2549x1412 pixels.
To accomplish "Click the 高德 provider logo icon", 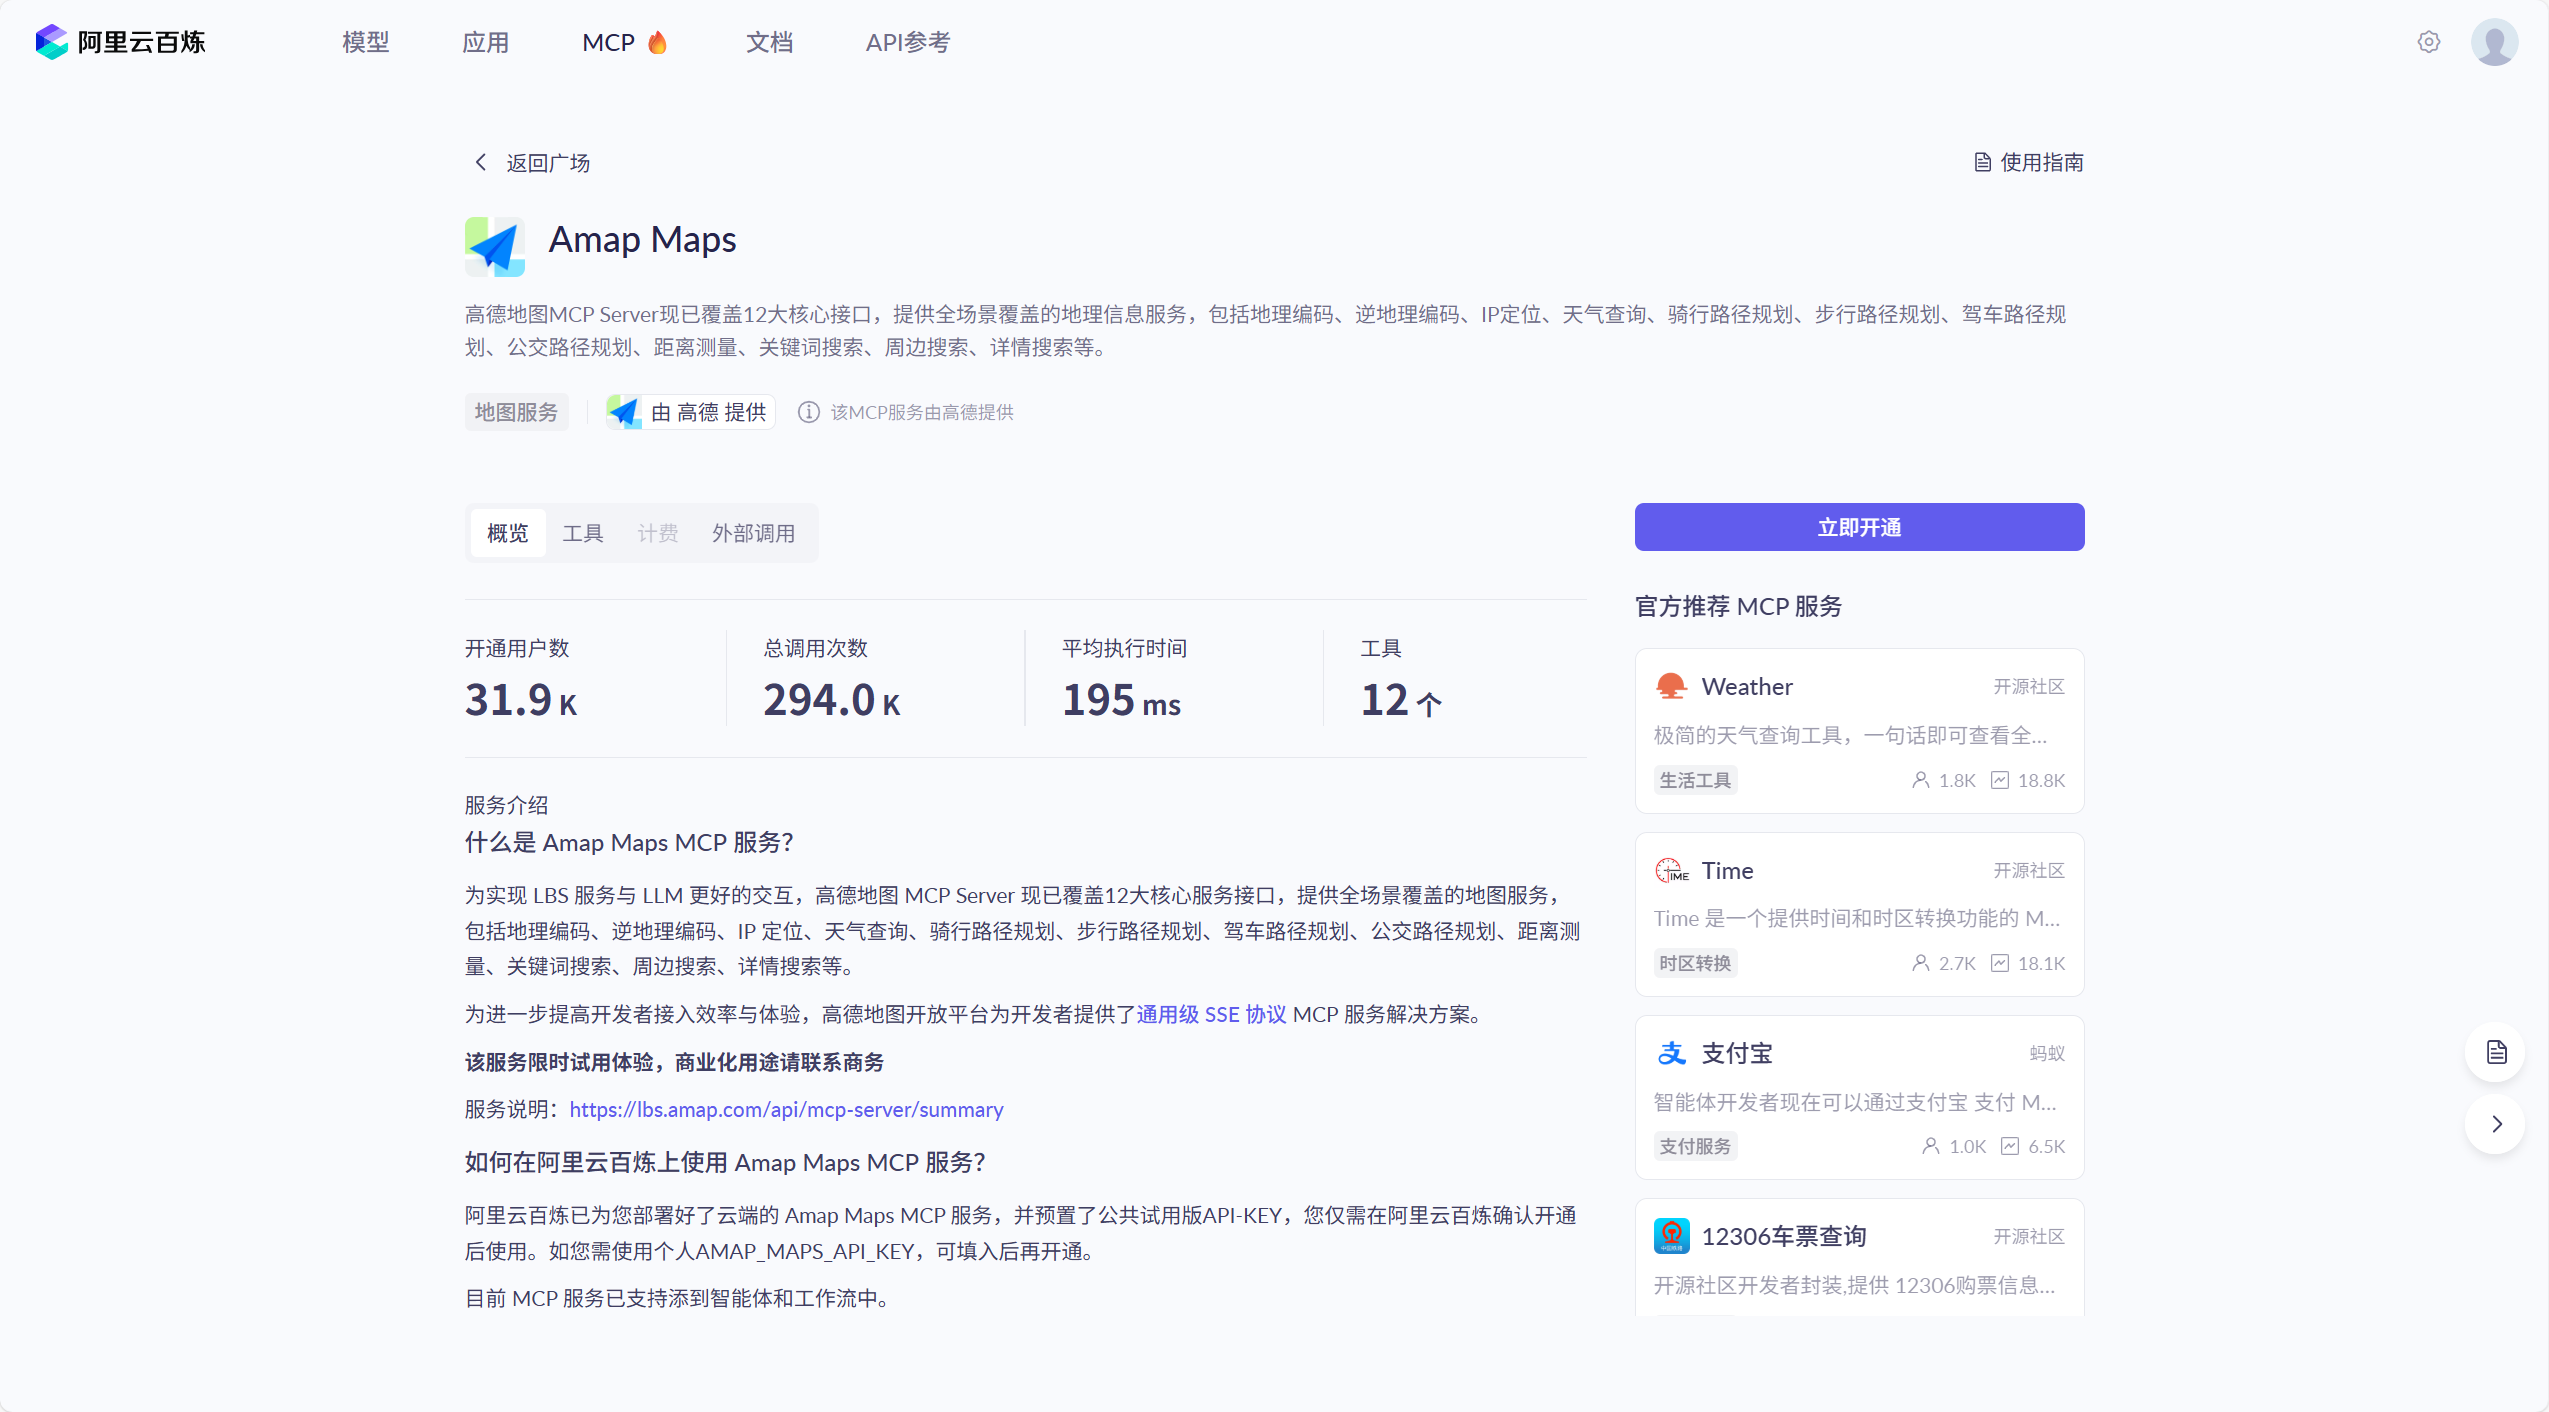I will tap(625, 412).
